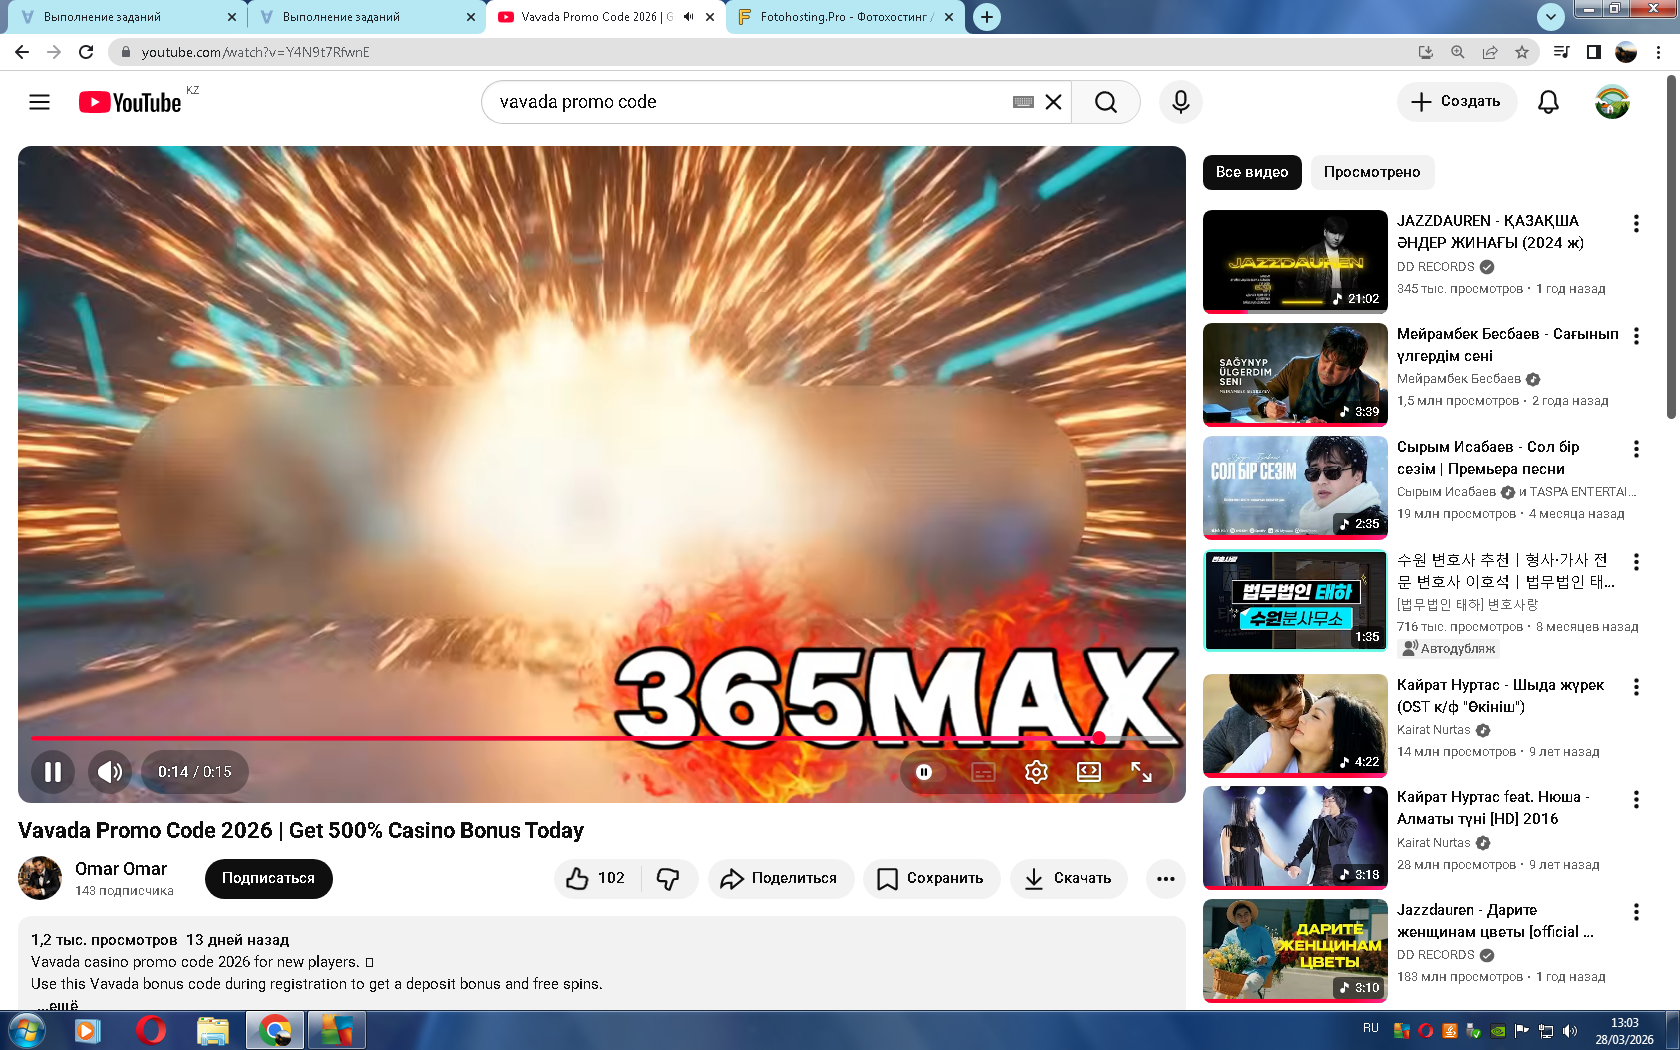Viewport: 1680px width, 1050px height.
Task: Select the Все видео filter chip
Action: click(1252, 172)
